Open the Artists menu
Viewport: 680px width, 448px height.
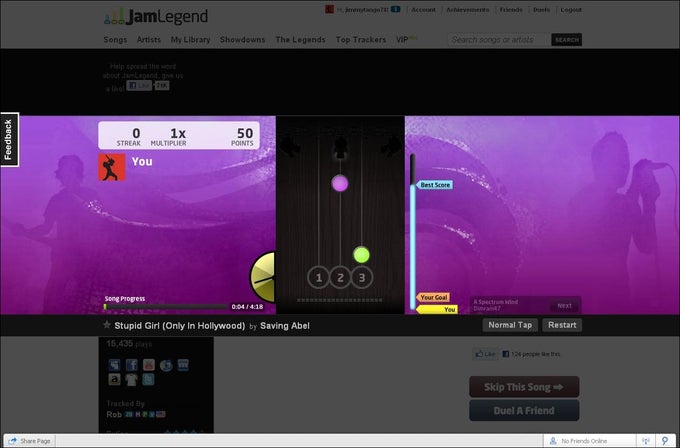[149, 39]
